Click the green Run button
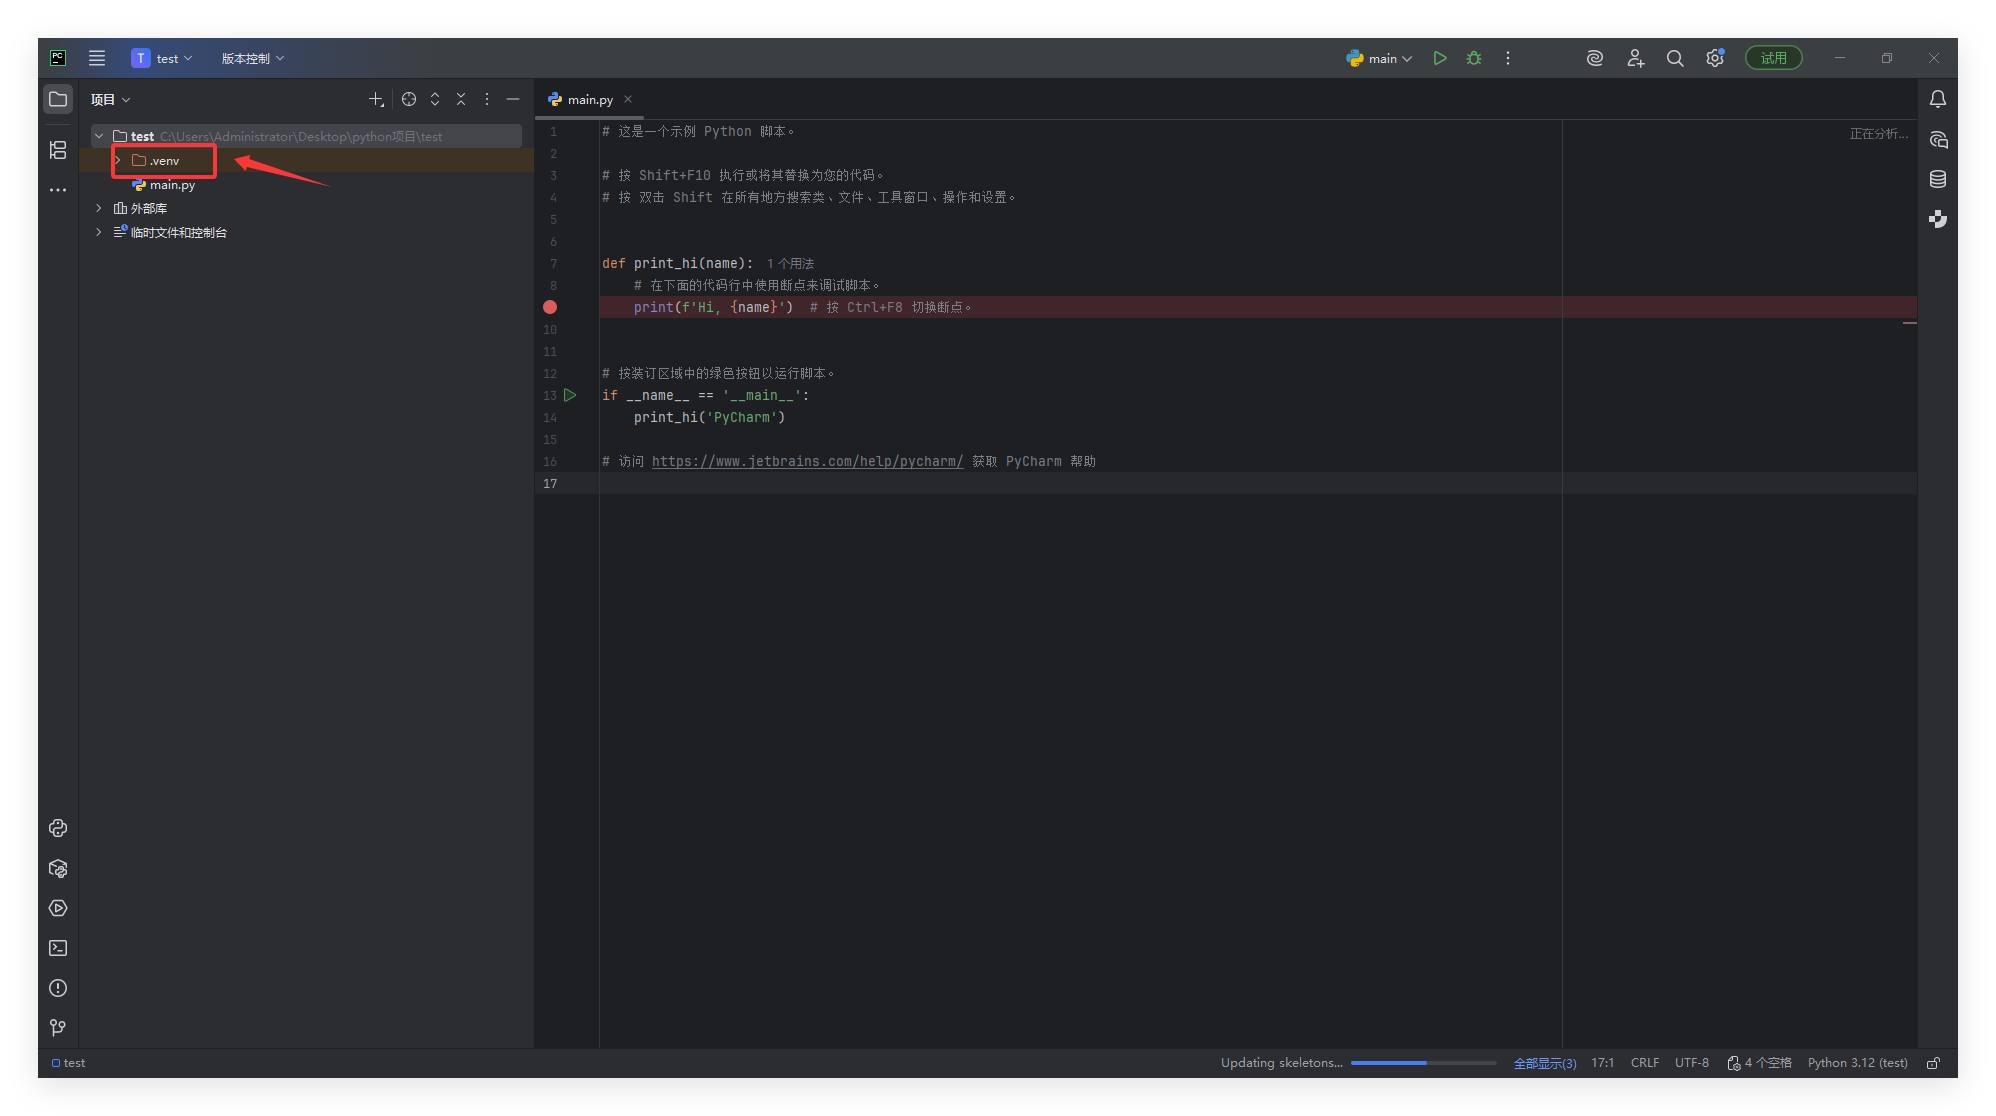The image size is (1996, 1116). [1439, 58]
